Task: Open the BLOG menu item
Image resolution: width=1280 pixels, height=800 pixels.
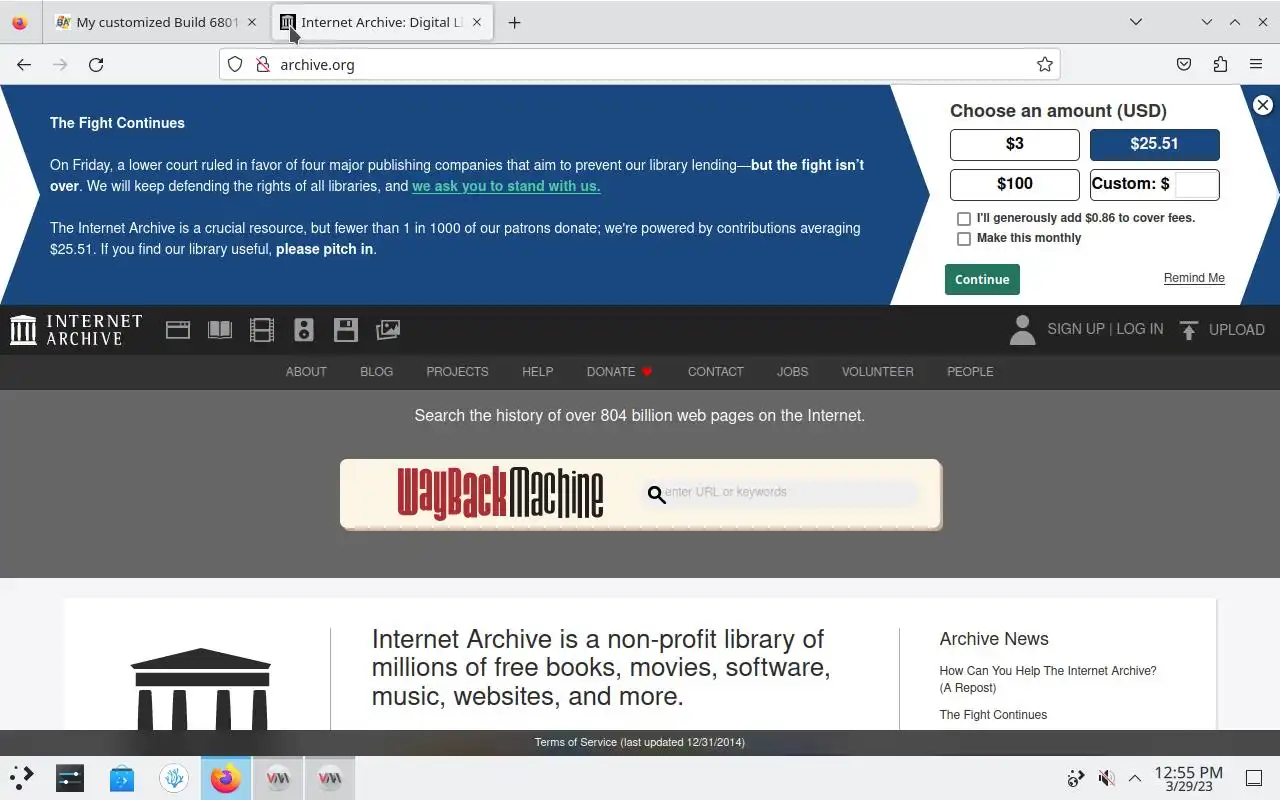Action: [x=376, y=372]
